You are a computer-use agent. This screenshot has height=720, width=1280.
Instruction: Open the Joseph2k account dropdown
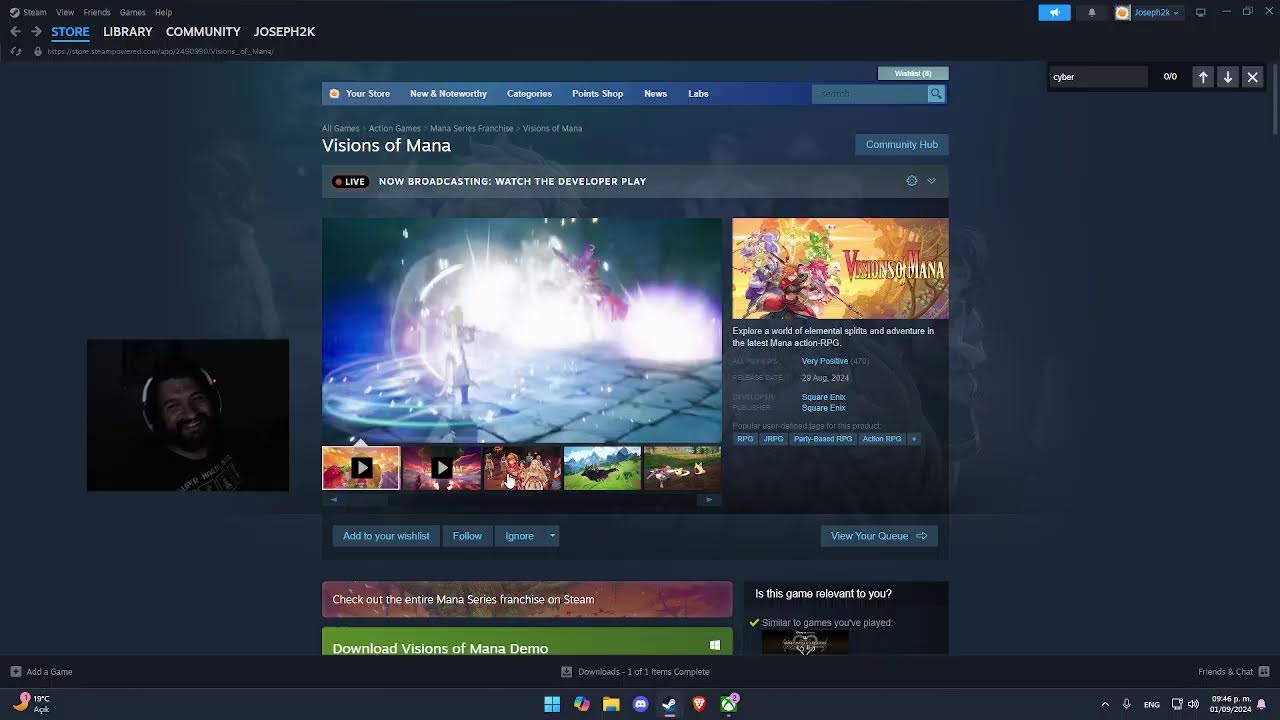pos(1147,12)
